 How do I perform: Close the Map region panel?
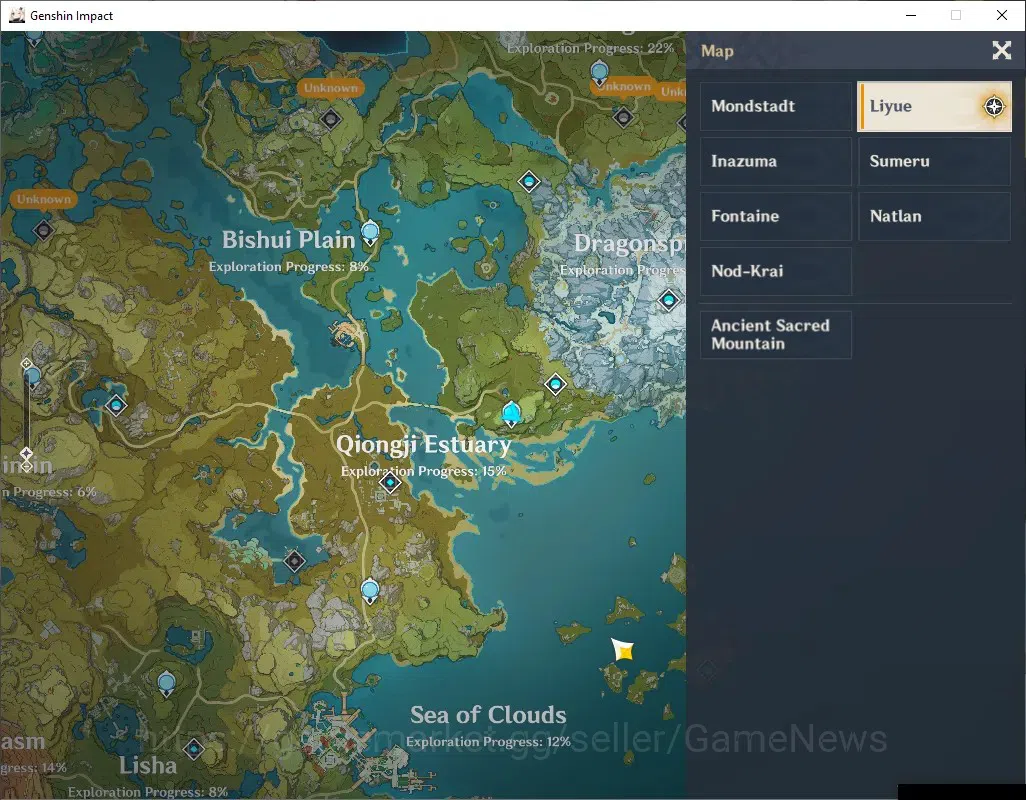(x=1002, y=50)
